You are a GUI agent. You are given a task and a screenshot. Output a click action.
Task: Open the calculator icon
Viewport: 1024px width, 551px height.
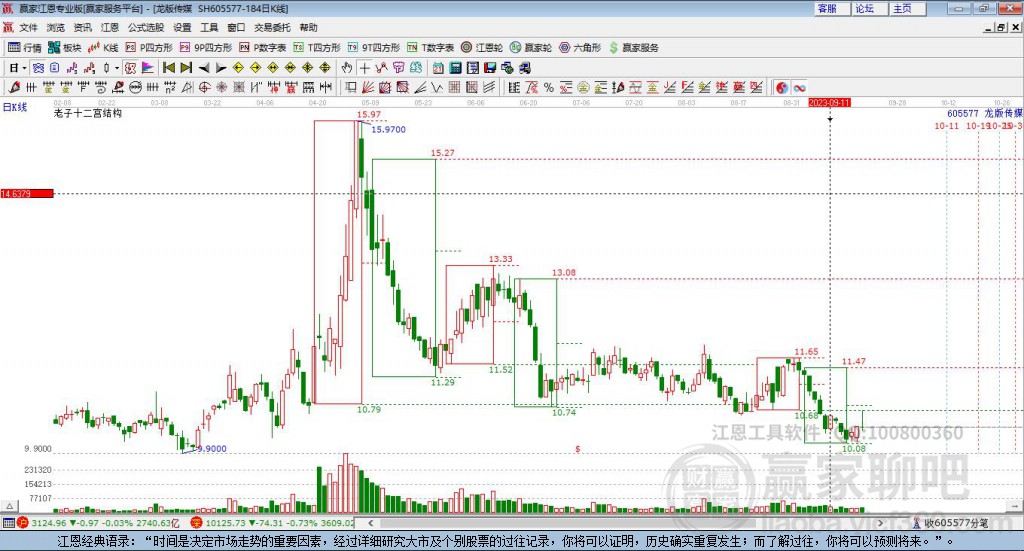(x=456, y=68)
